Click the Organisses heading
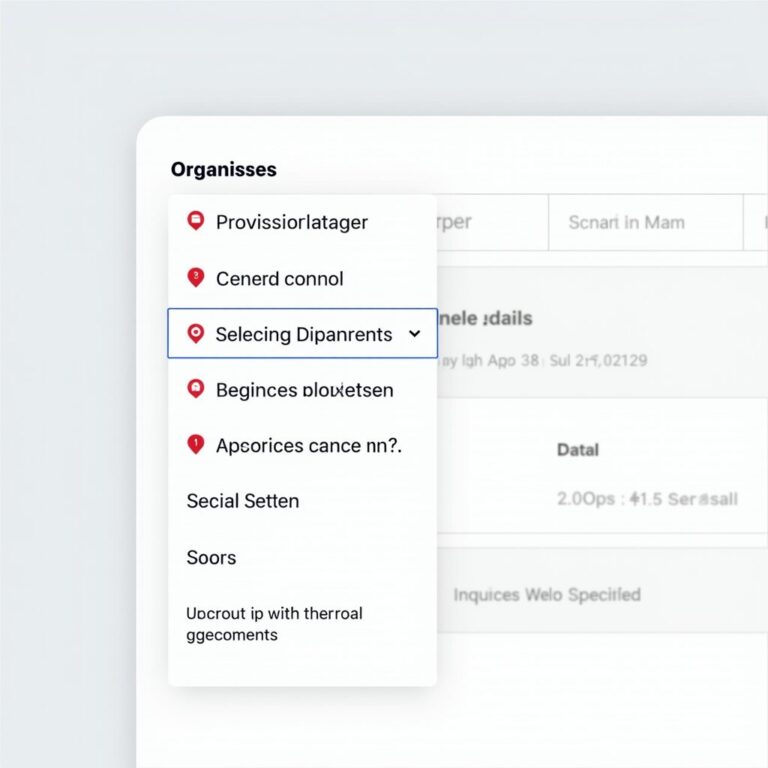Image resolution: width=768 pixels, height=768 pixels. tap(224, 169)
